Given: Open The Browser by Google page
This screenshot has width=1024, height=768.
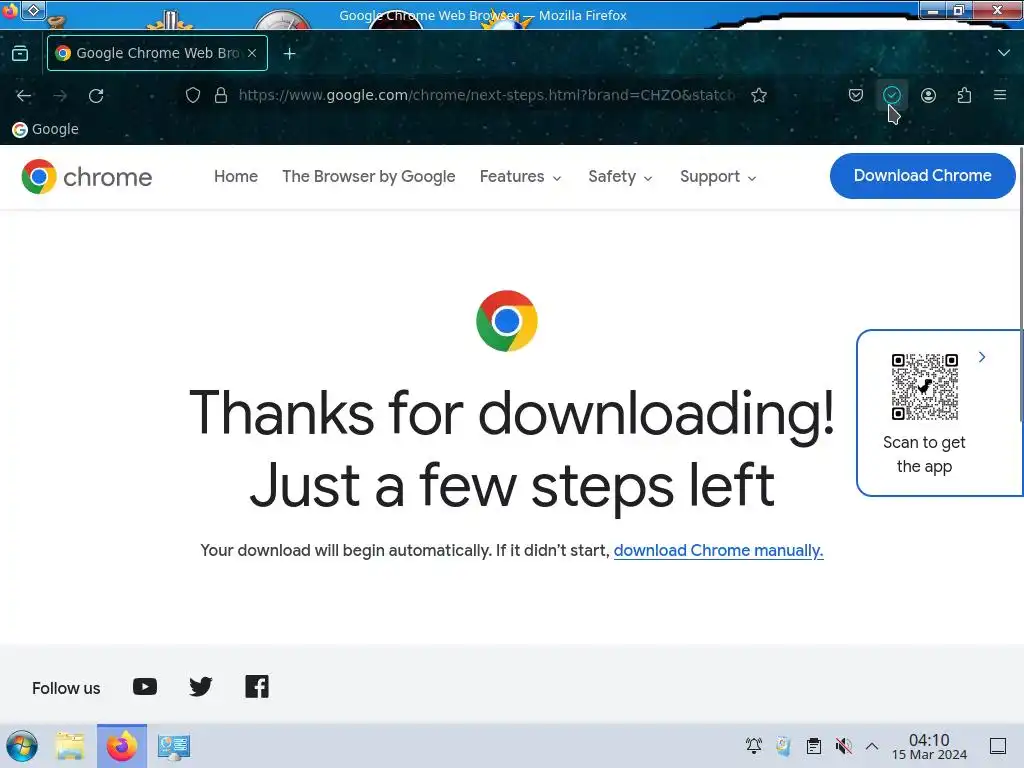Looking at the screenshot, I should coord(368,176).
